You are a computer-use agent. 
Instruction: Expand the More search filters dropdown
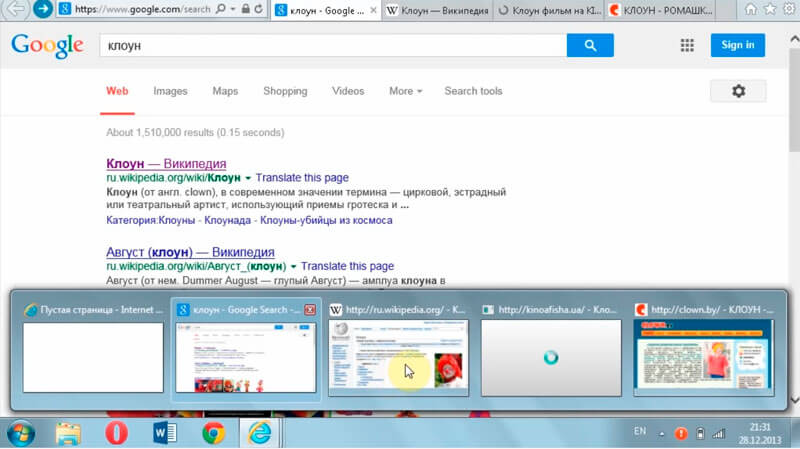coord(405,91)
